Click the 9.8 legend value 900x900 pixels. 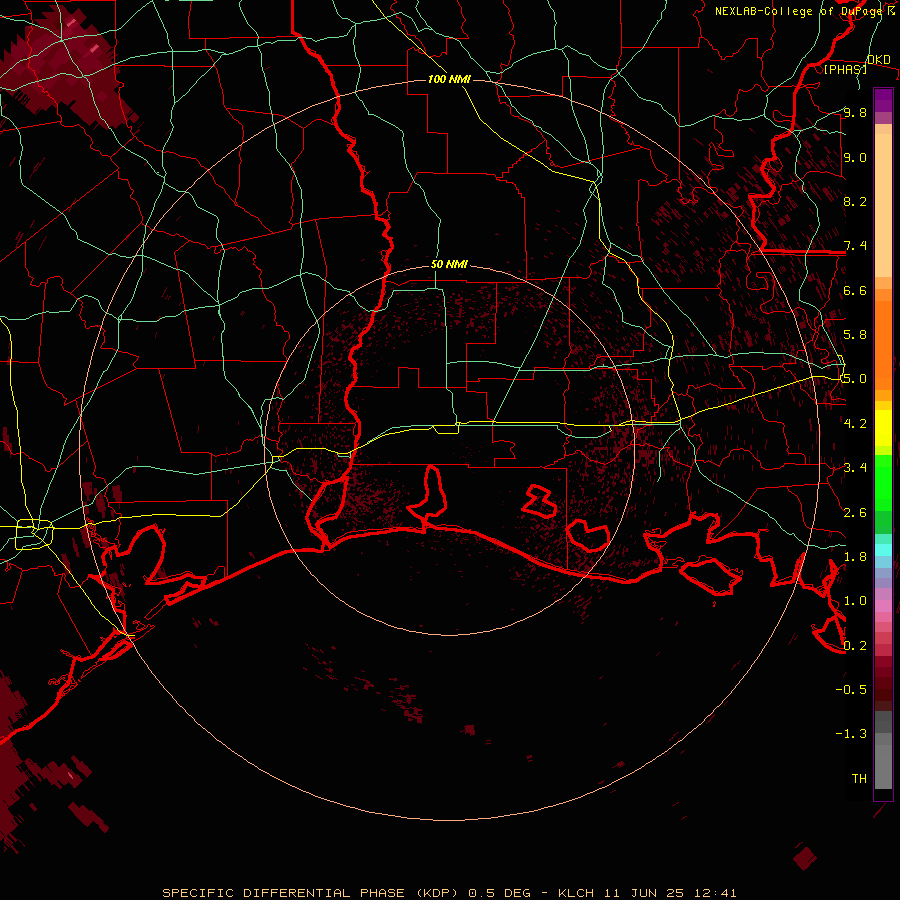(x=855, y=112)
